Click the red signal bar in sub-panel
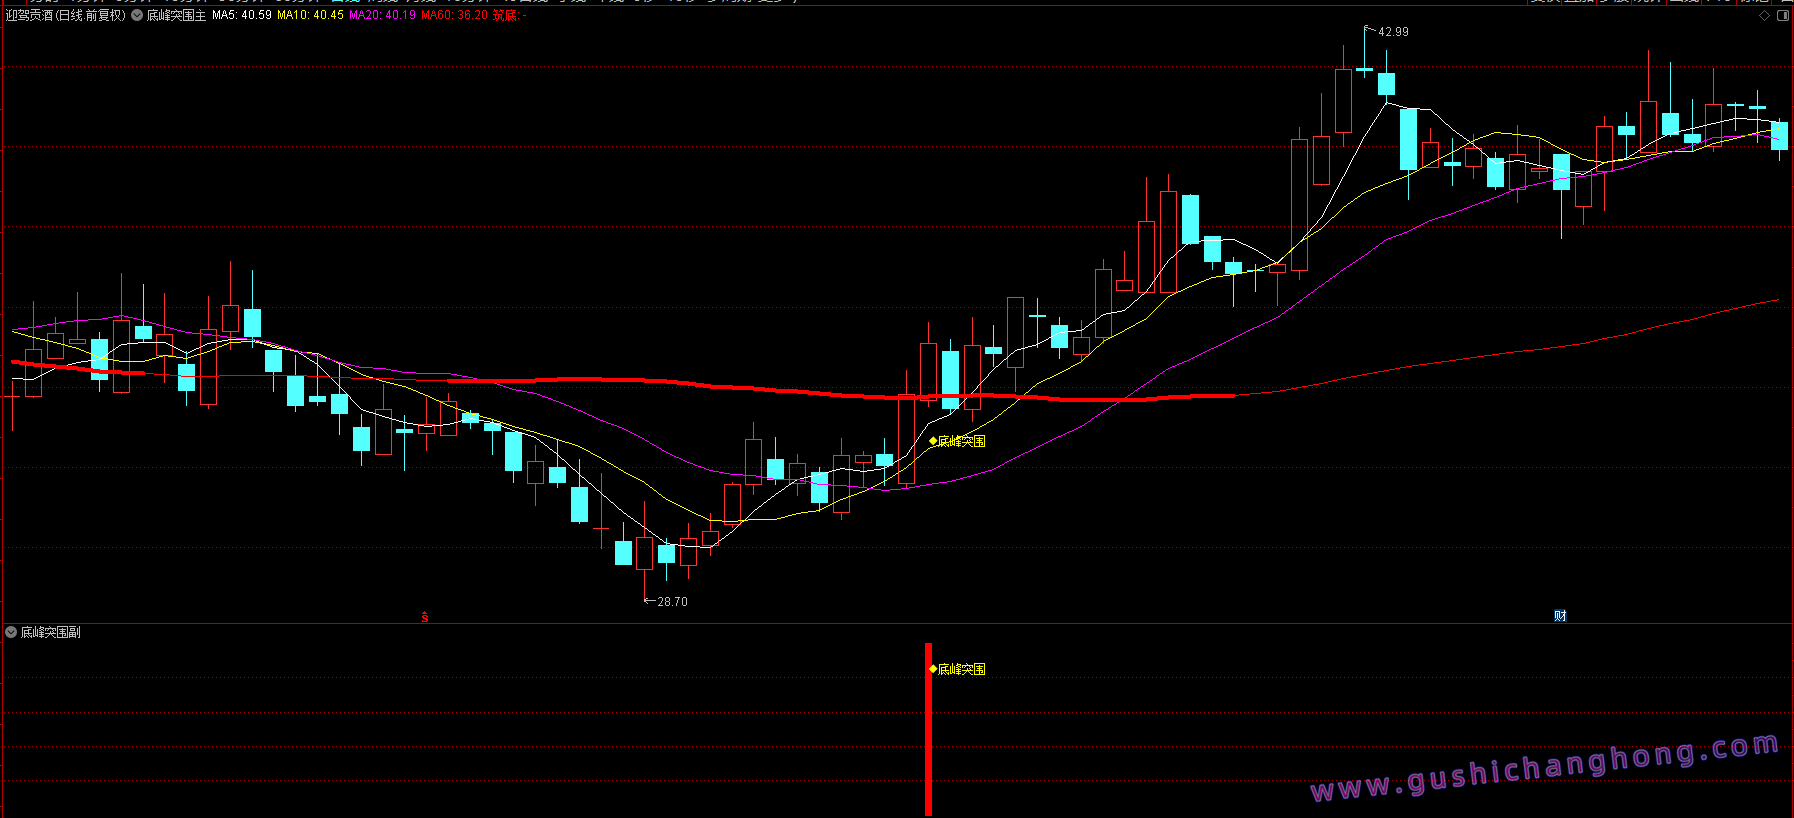The width and height of the screenshot is (1794, 818). (x=928, y=729)
